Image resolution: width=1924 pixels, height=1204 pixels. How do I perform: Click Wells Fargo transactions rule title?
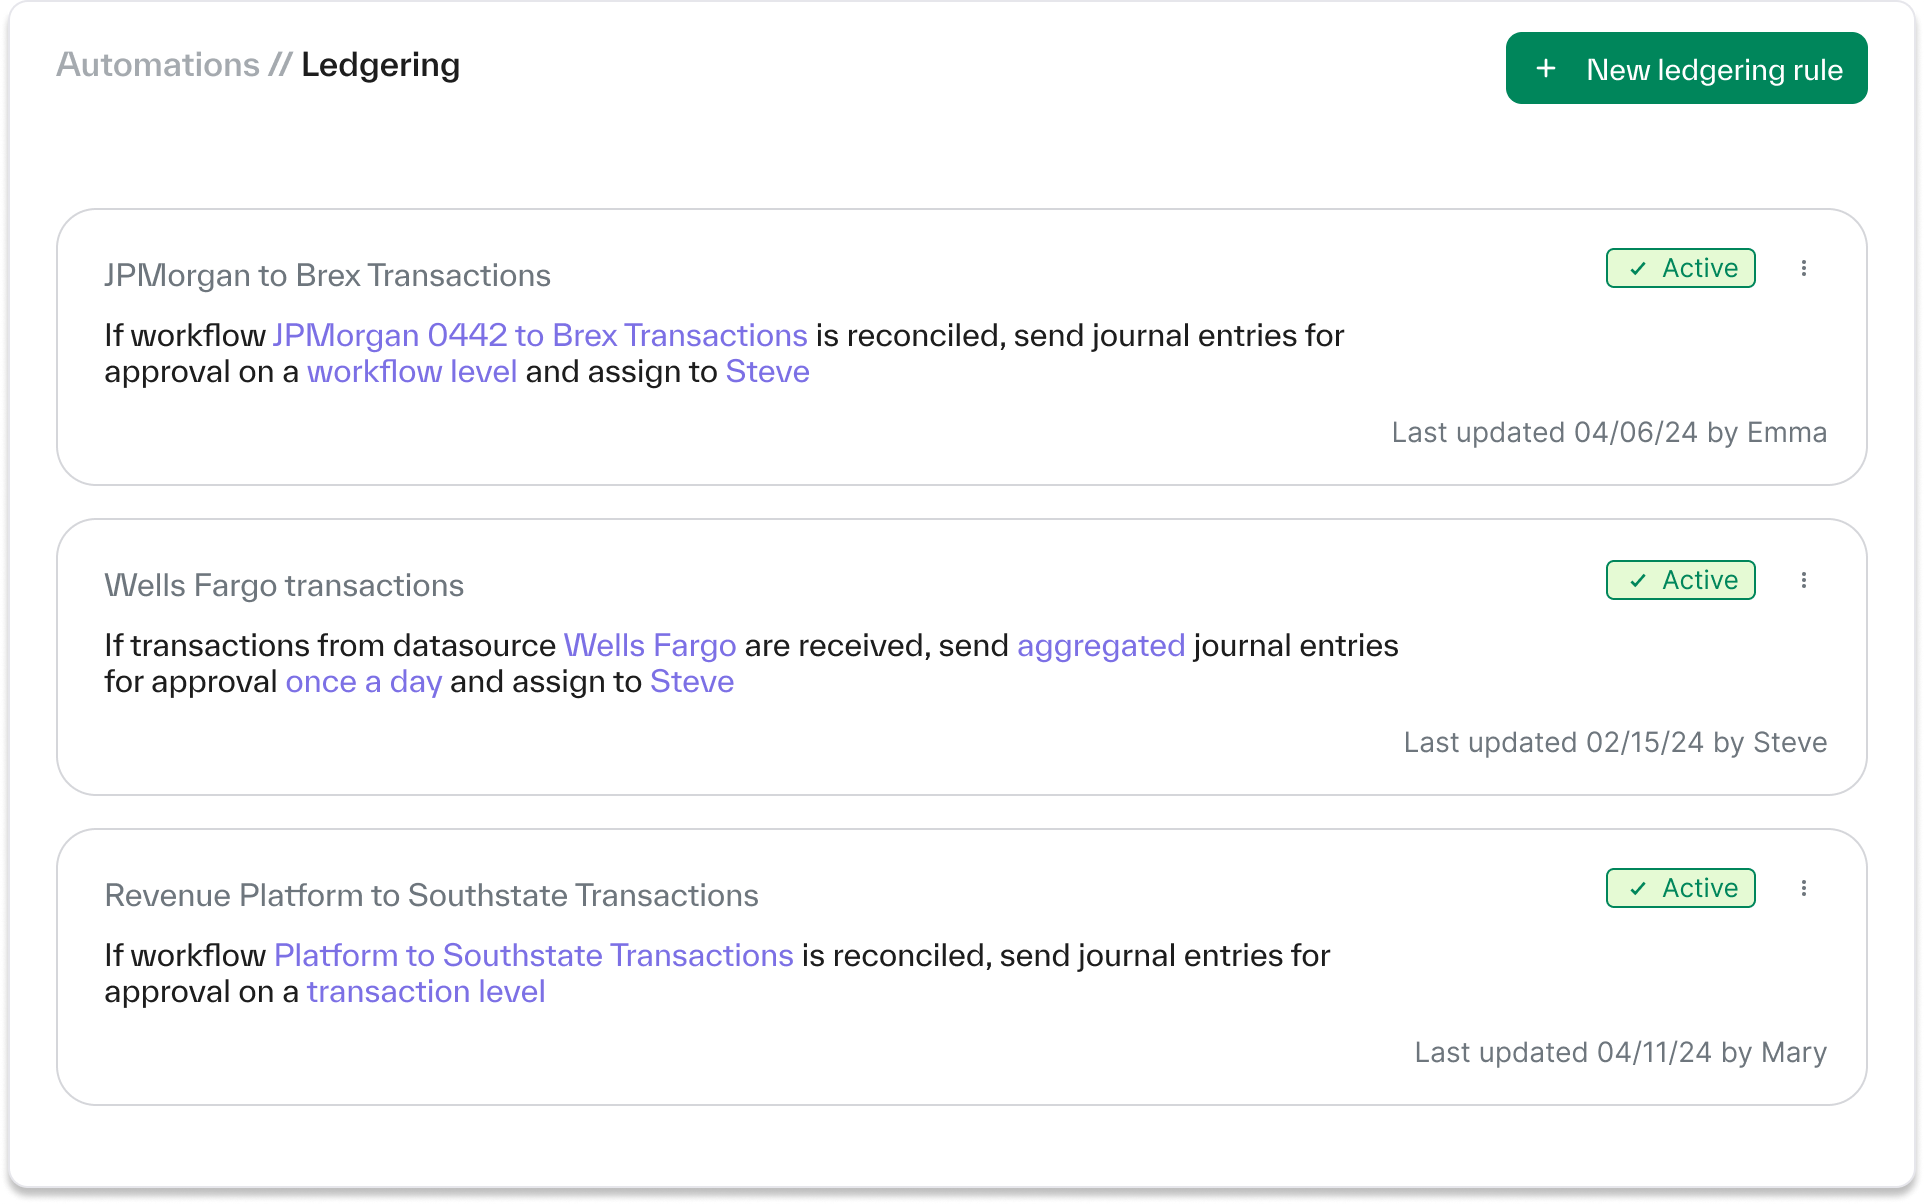(284, 585)
